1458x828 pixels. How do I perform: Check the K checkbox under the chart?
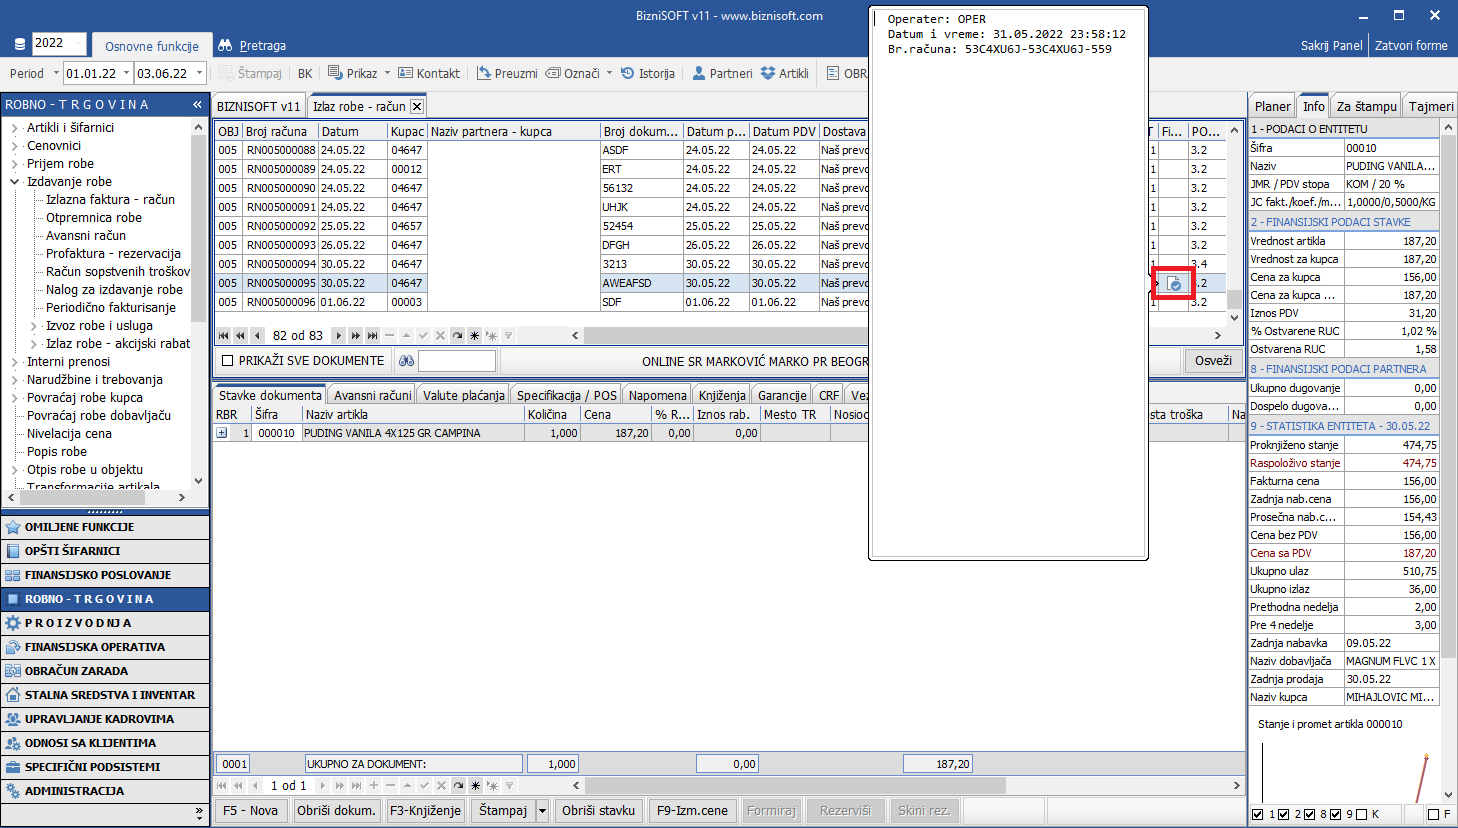point(1361,814)
